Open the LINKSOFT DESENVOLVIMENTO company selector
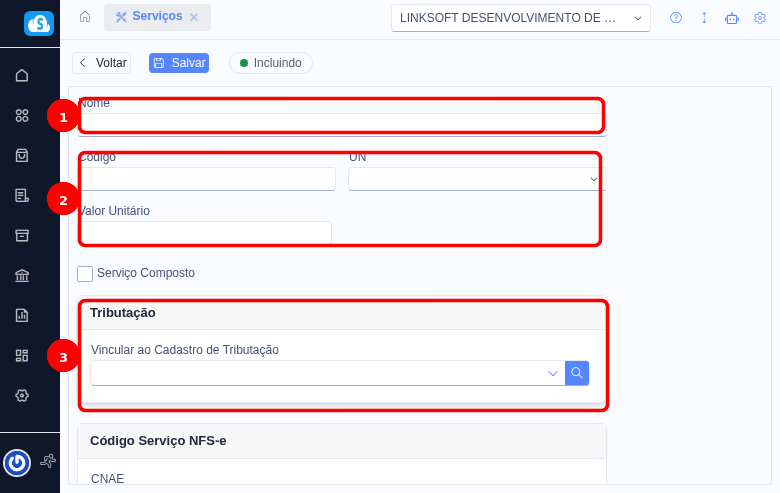Viewport: 780px width, 493px height. pyautogui.click(x=520, y=18)
